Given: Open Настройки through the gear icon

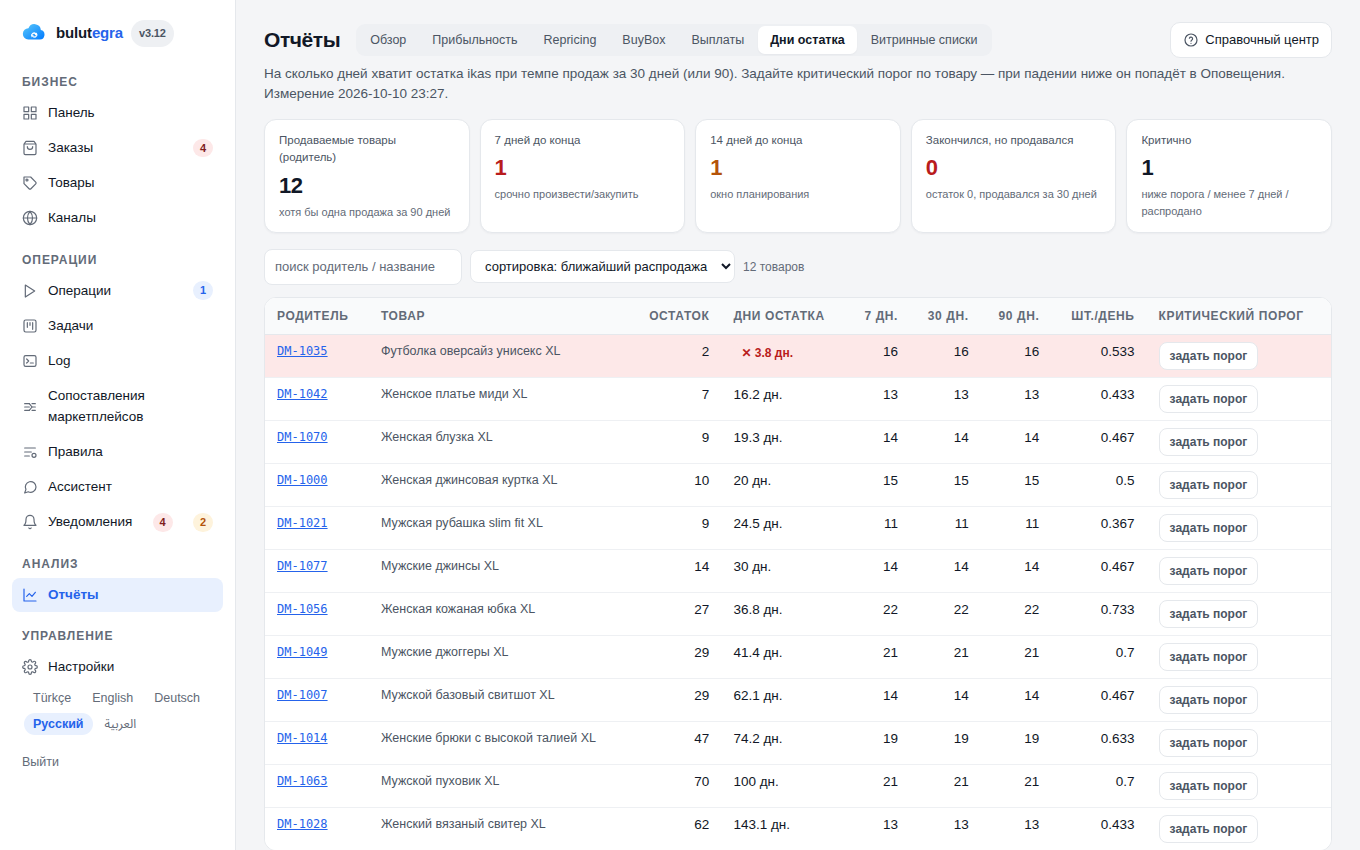Looking at the screenshot, I should coord(30,667).
